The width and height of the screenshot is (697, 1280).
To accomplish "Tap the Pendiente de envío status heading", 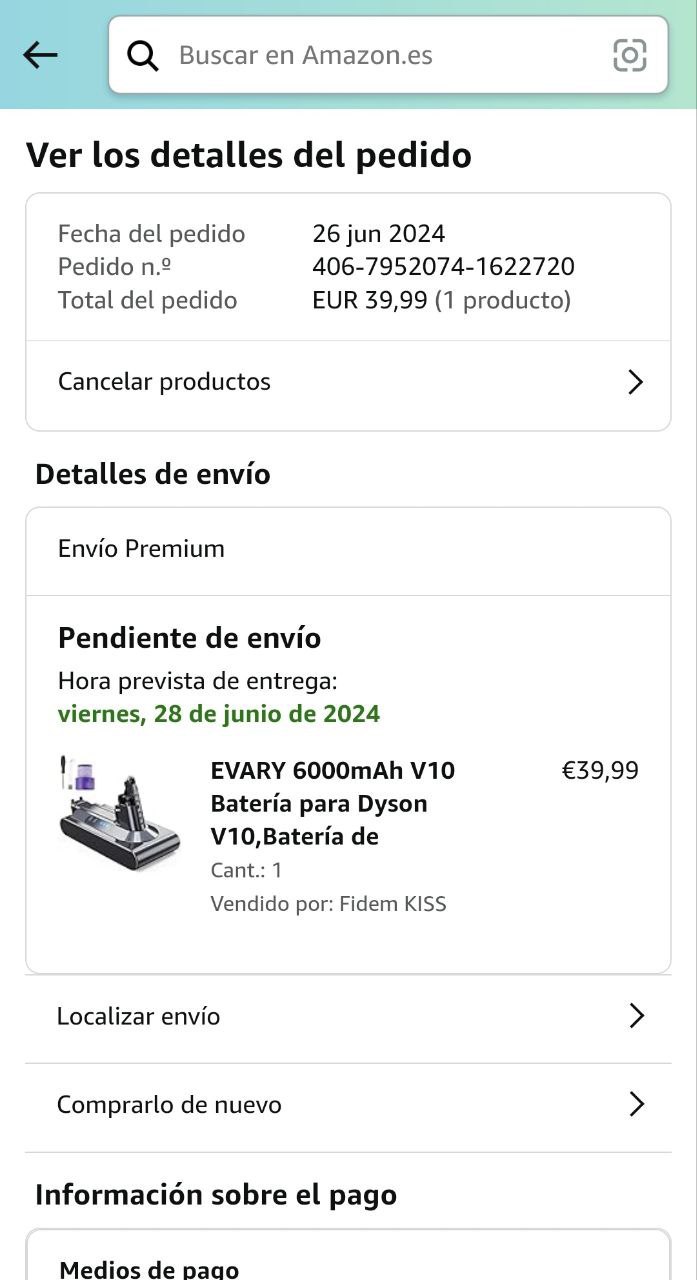I will (189, 638).
